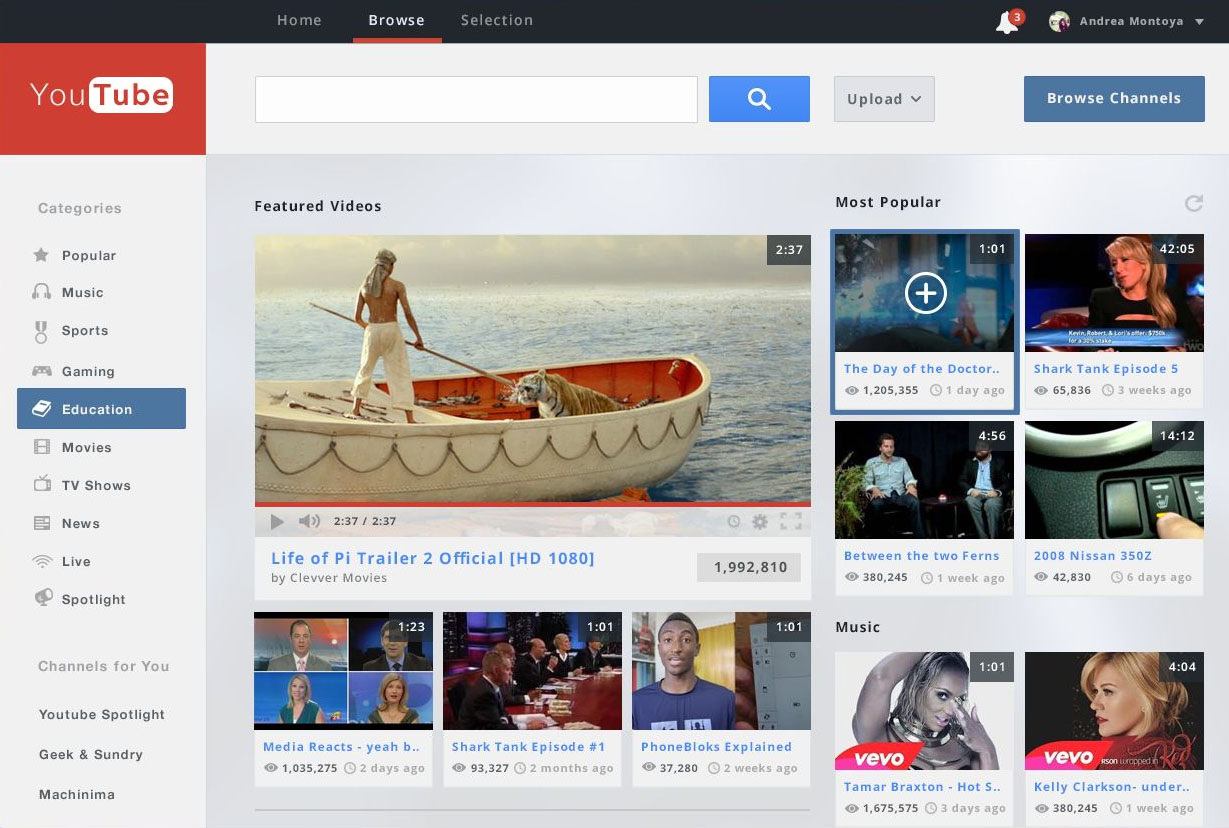Click the plus overlay on Day of the Doctor
Image resolution: width=1229 pixels, height=828 pixels.
coord(926,293)
